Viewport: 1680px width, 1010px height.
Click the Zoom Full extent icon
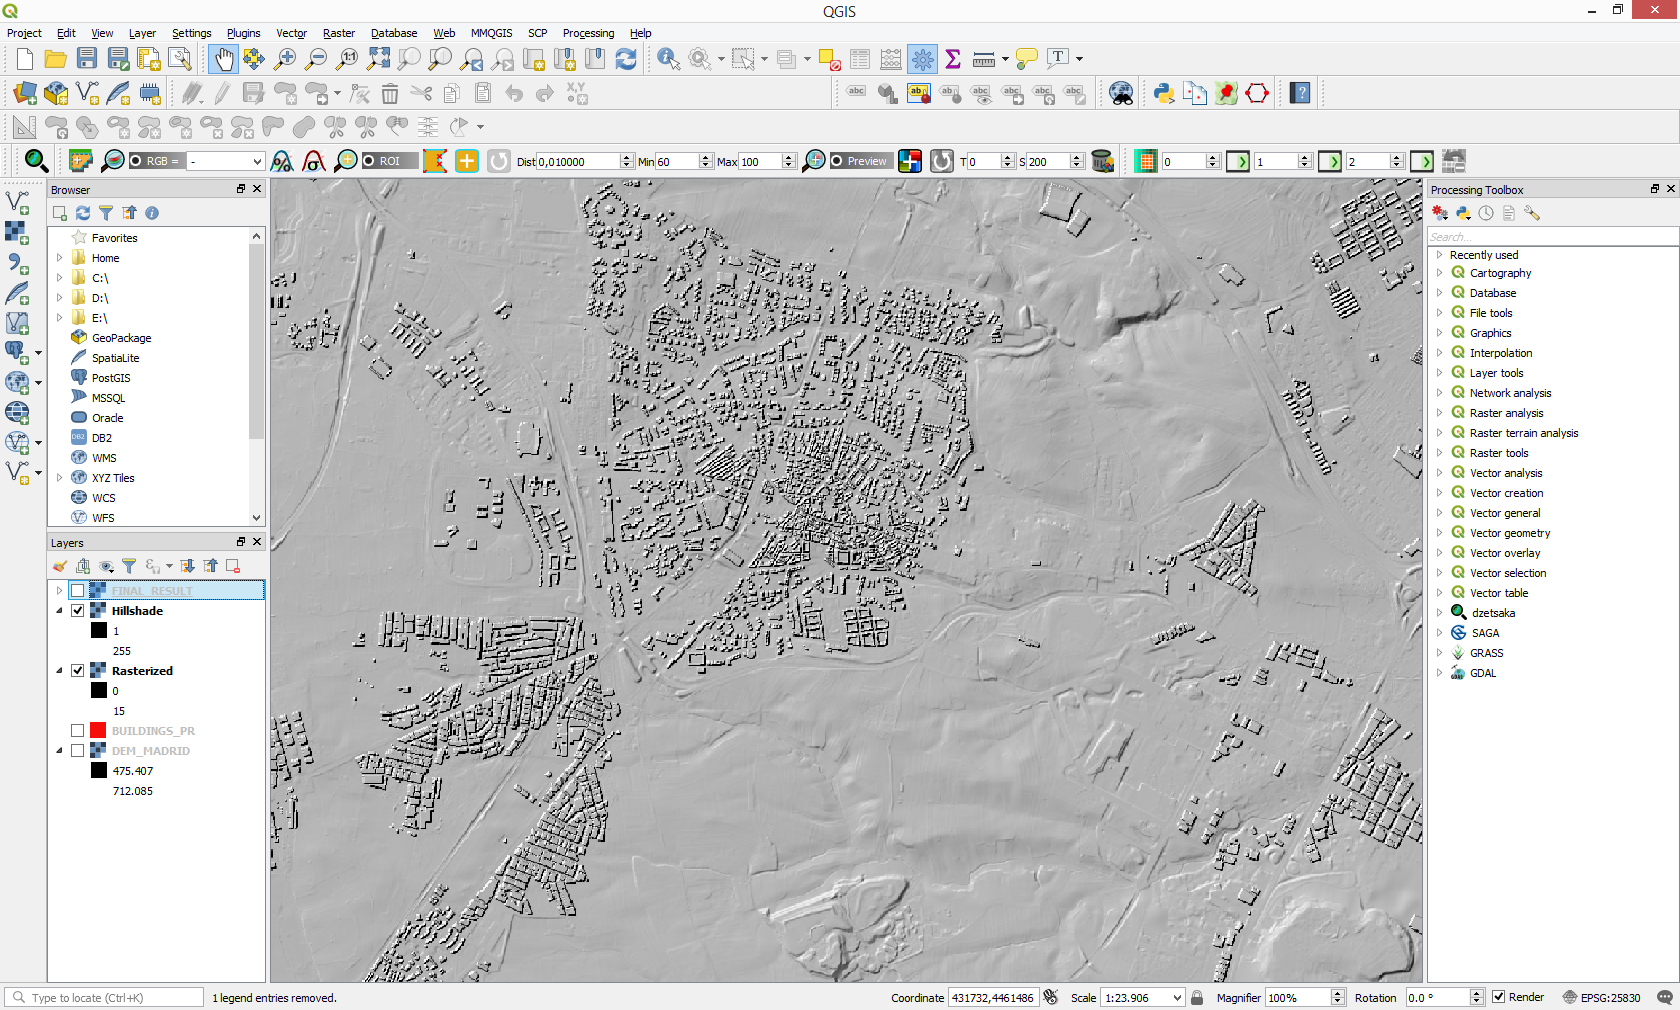(378, 60)
